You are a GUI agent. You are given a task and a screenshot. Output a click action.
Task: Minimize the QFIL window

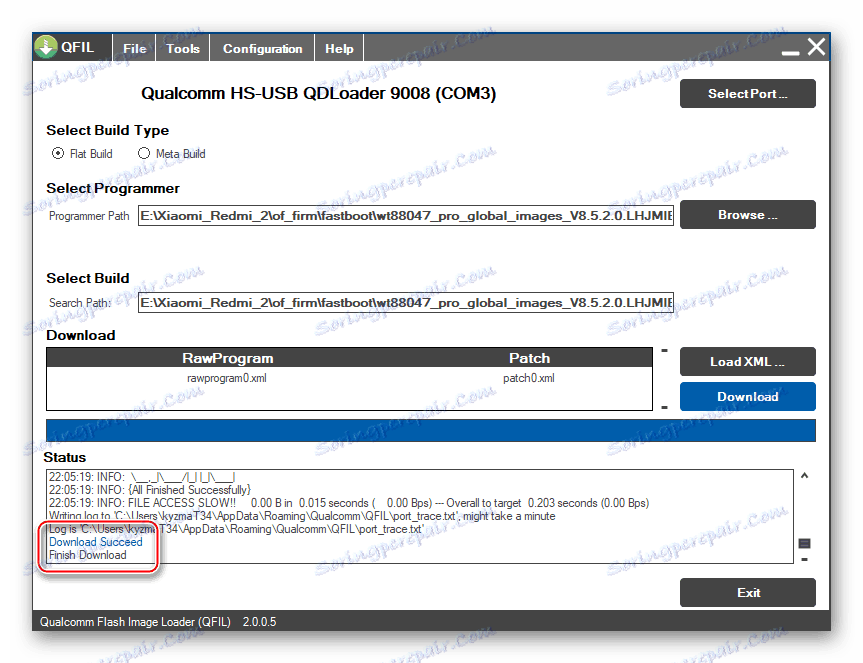click(790, 52)
